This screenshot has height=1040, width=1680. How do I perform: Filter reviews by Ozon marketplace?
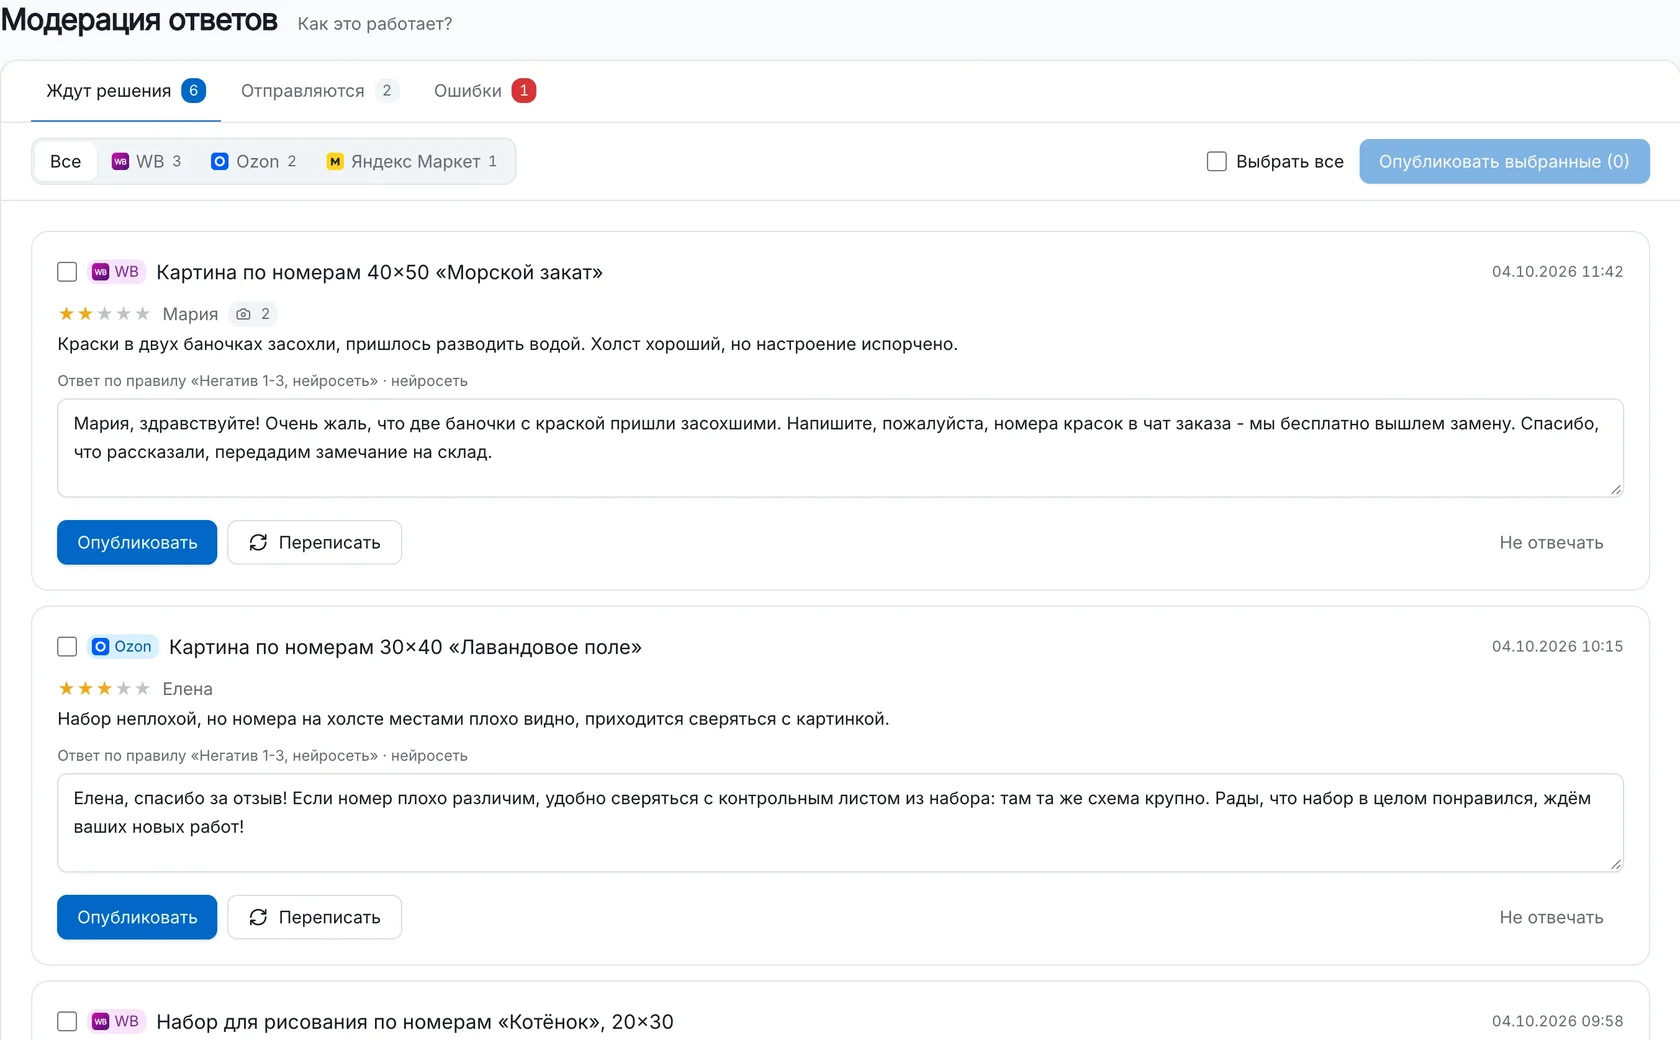254,161
